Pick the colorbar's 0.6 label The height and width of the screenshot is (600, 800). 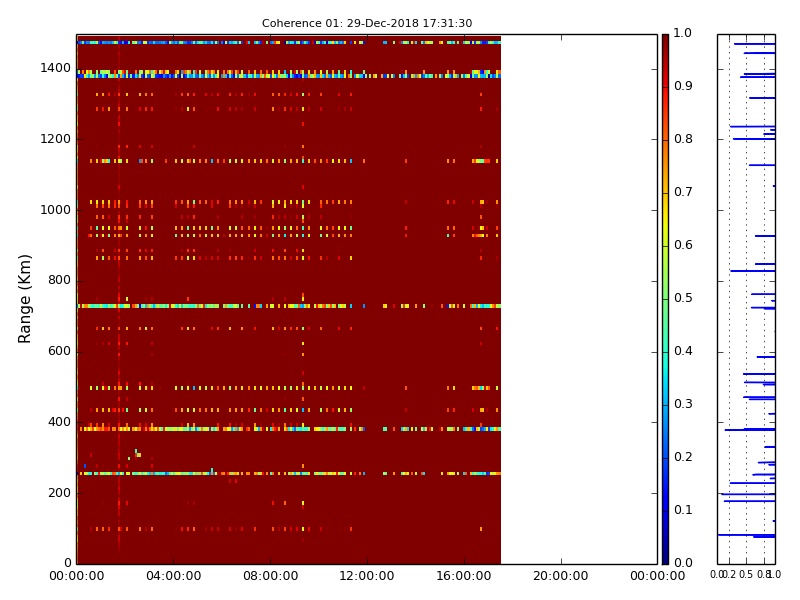(x=683, y=245)
